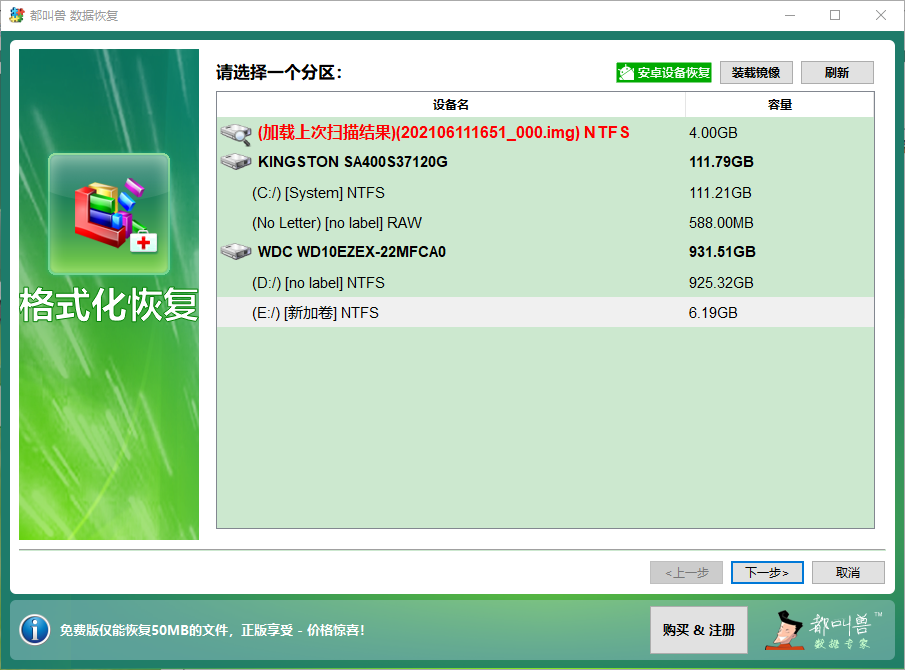Viewport: 905px width, 670px height.
Task: Click the 设备名 column header
Action: [450, 102]
